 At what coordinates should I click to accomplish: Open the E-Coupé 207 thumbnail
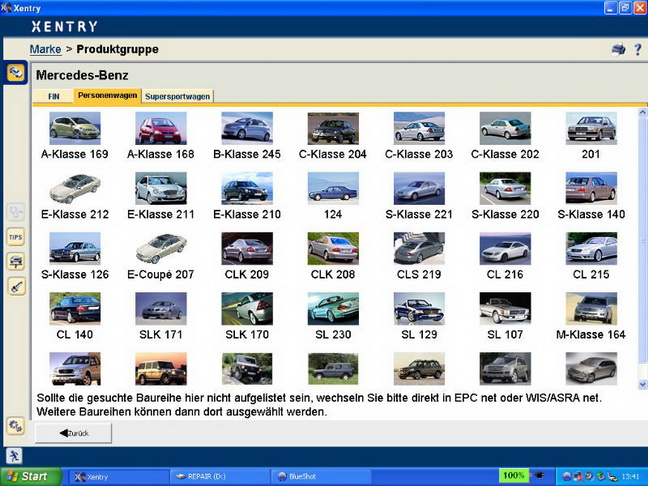[161, 248]
